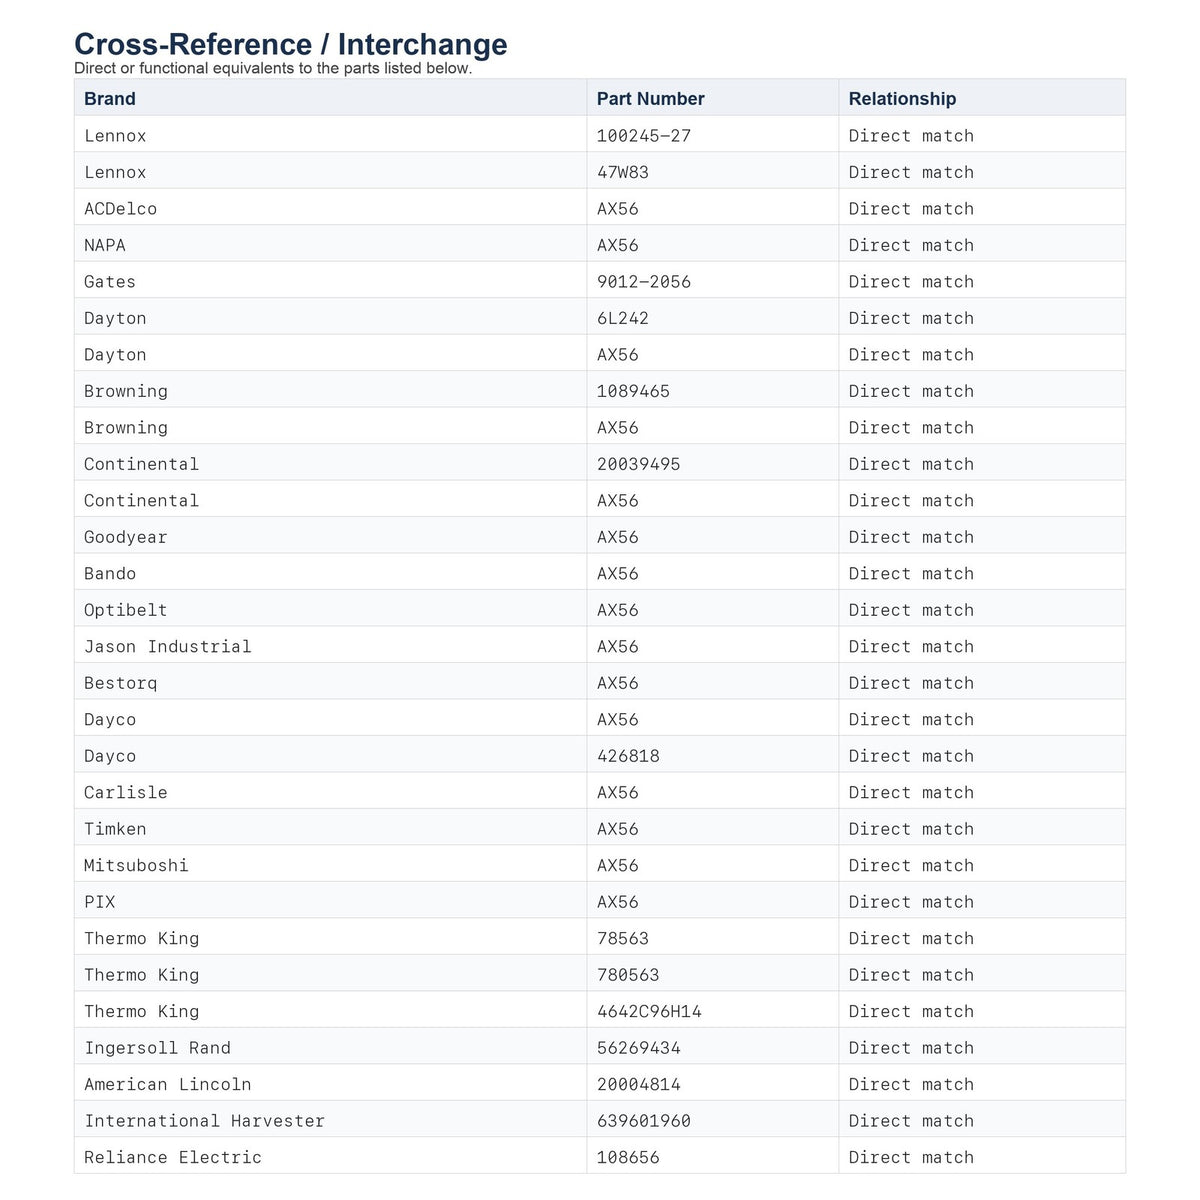The image size is (1200, 1200).
Task: Click the Goodyear brand cell
Action: click(330, 537)
